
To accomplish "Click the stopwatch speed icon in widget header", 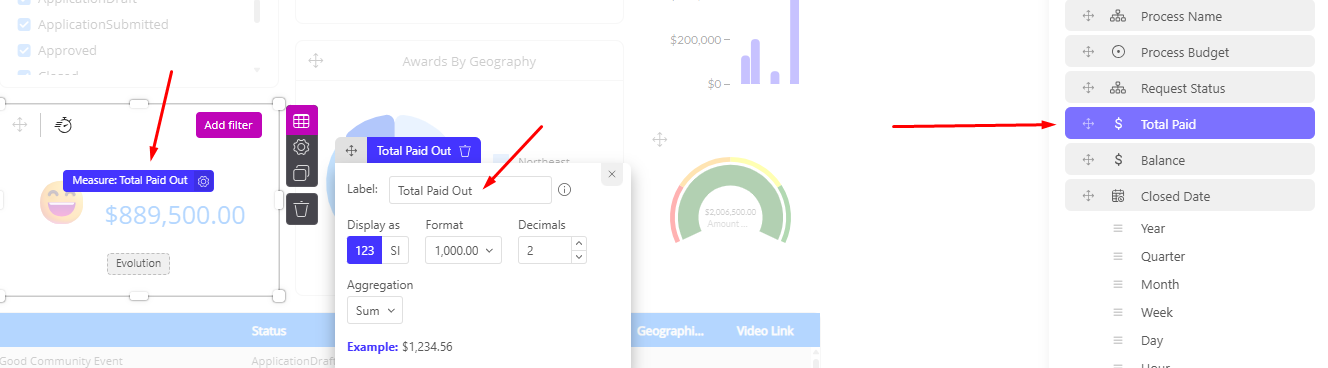I will point(64,124).
